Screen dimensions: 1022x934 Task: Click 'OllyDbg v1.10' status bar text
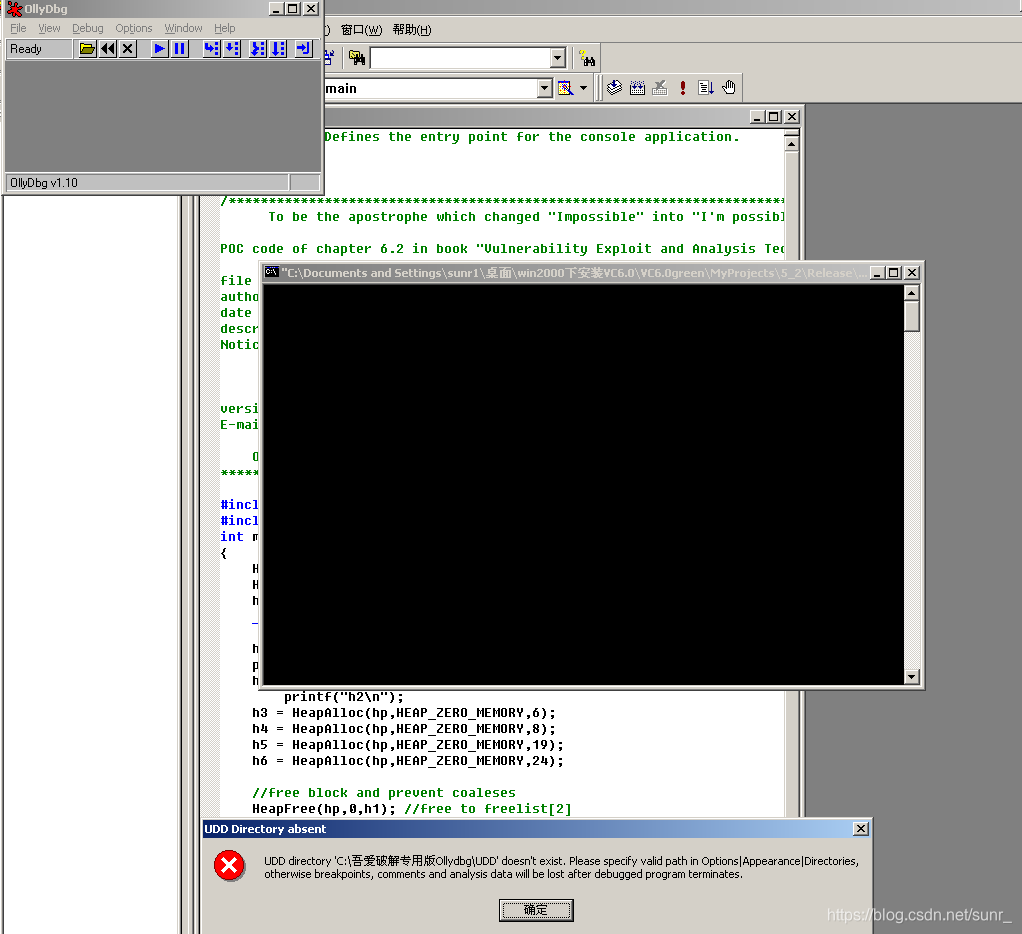(44, 183)
